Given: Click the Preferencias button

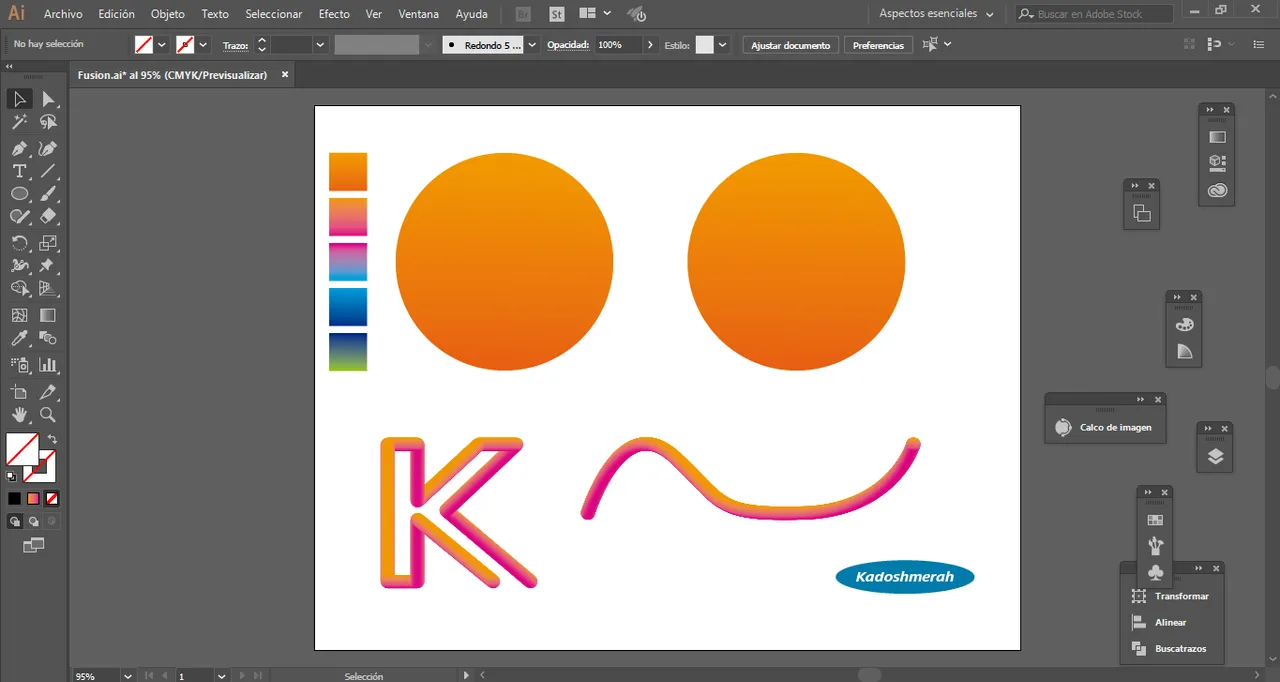Looking at the screenshot, I should click(x=878, y=45).
